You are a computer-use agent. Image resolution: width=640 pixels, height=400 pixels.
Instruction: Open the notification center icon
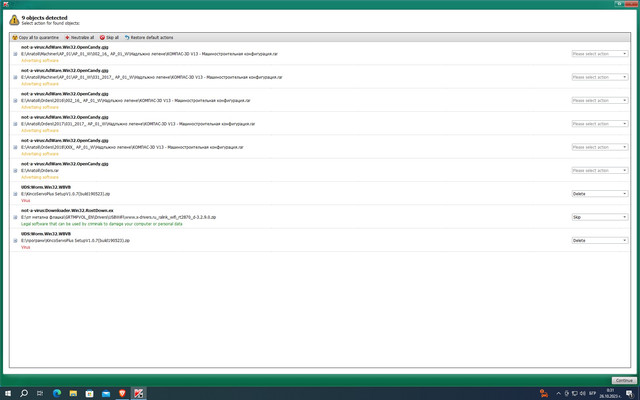coord(630,394)
